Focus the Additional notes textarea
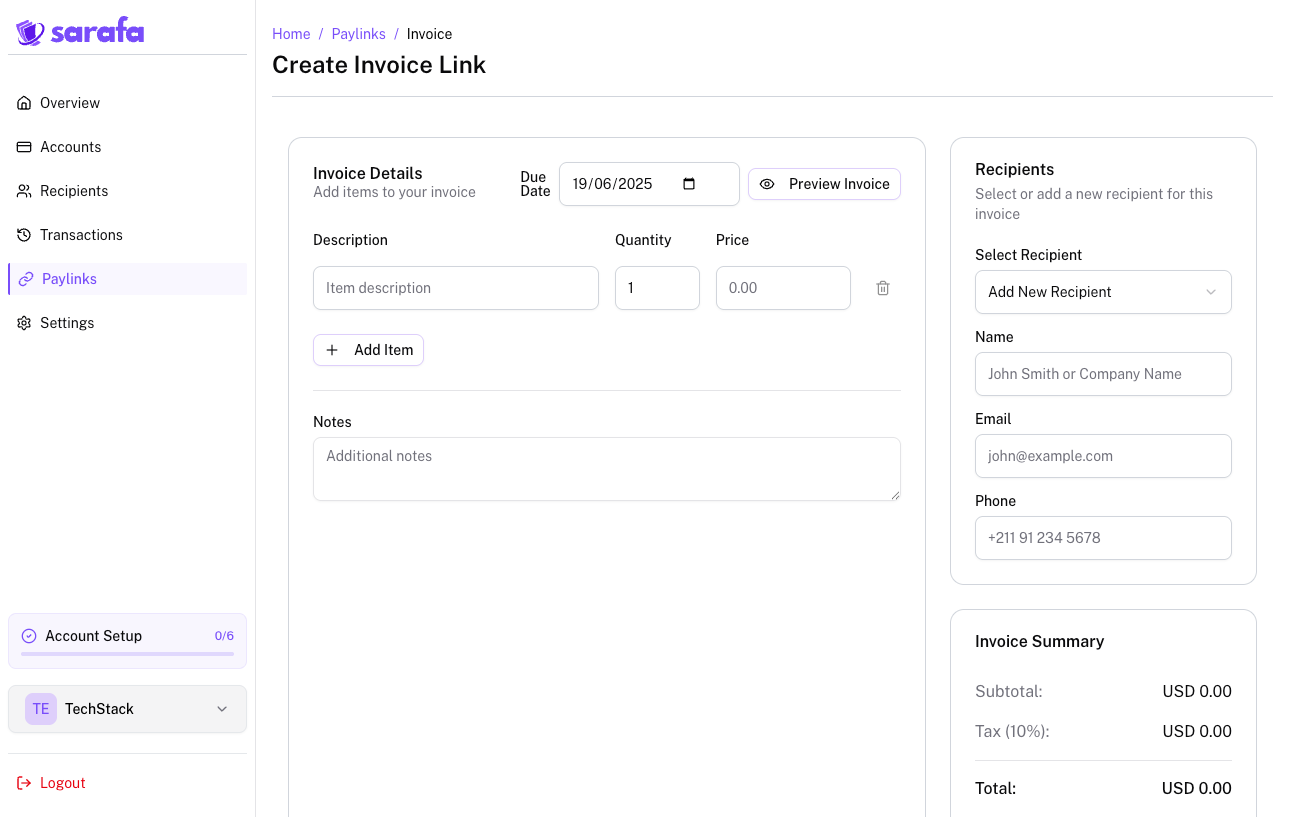 tap(607, 469)
